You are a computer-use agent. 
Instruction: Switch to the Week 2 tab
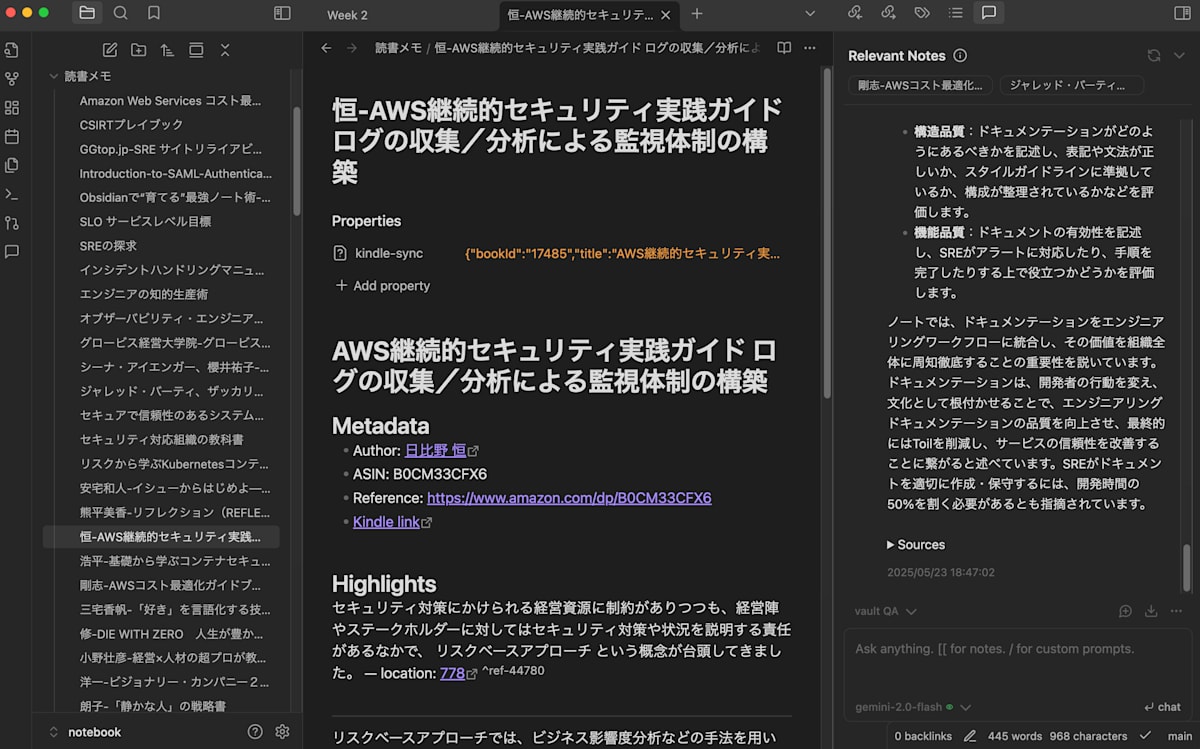[x=347, y=15]
